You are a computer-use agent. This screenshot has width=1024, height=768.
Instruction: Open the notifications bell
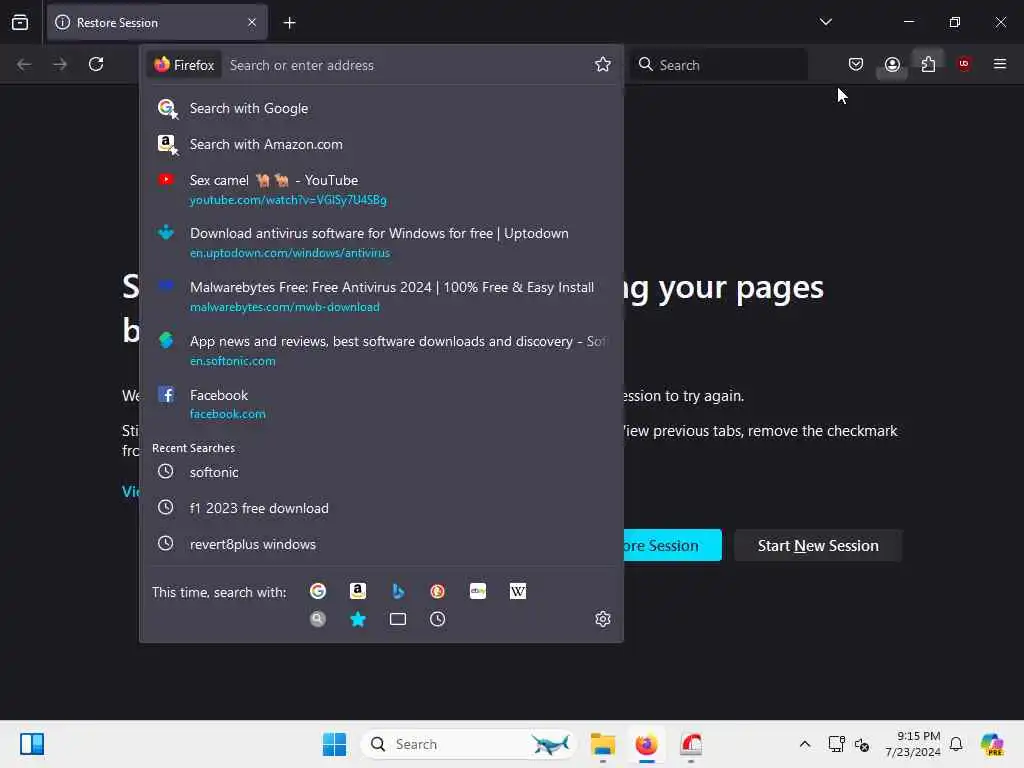point(956,744)
